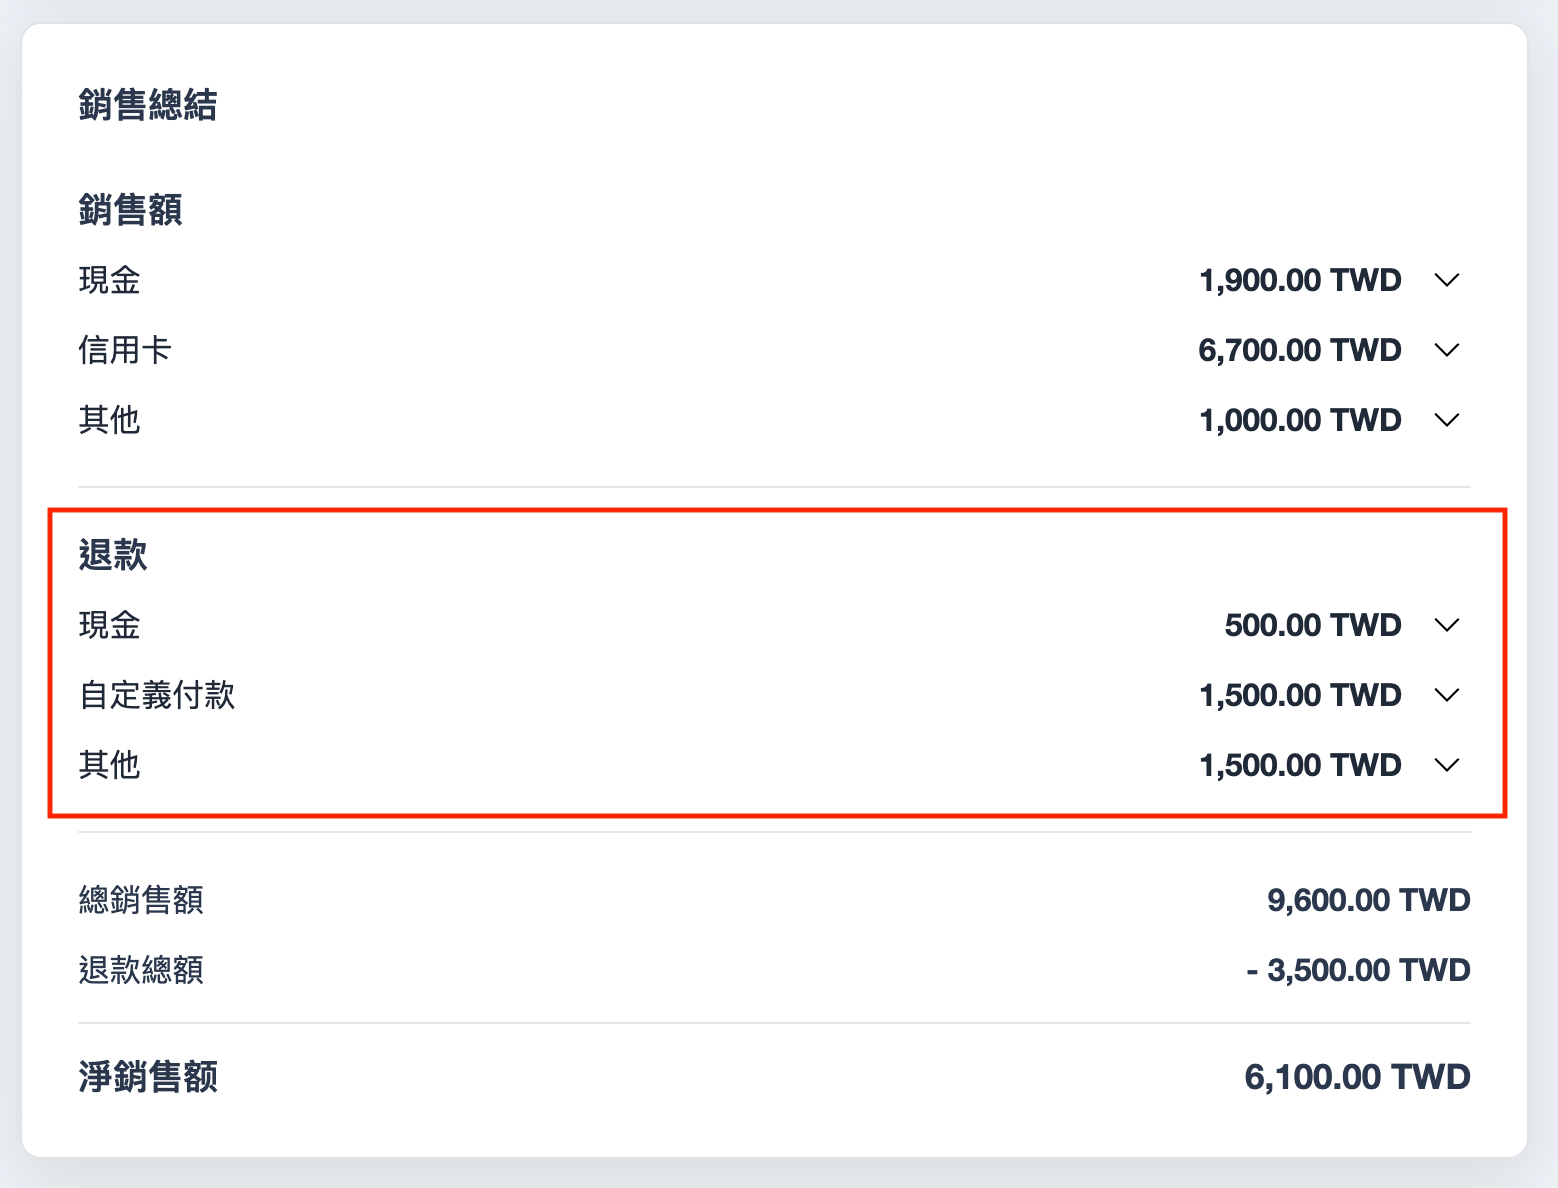Select the - 3,500.00 TWD refund total
Image resolution: width=1558 pixels, height=1188 pixels.
(1358, 970)
